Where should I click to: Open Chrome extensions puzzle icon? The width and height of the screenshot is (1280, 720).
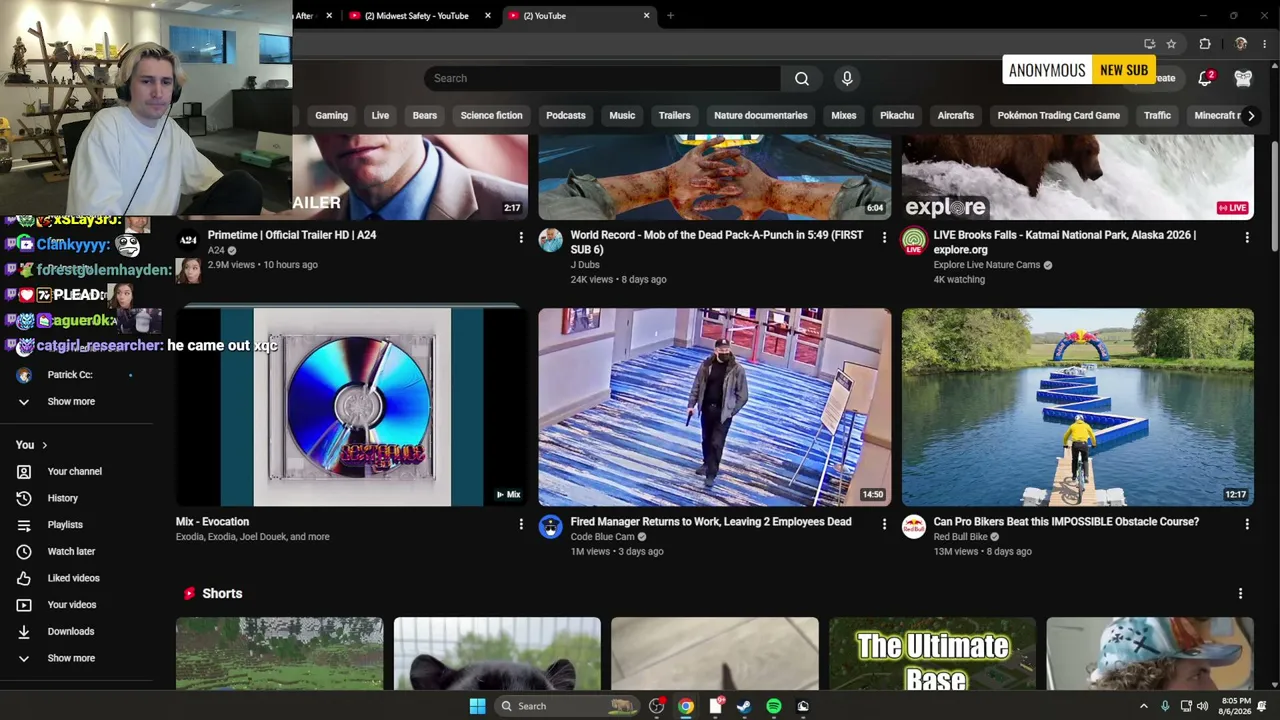click(1205, 44)
